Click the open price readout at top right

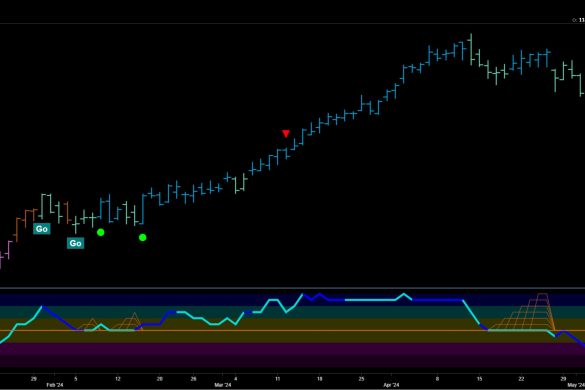point(579,20)
